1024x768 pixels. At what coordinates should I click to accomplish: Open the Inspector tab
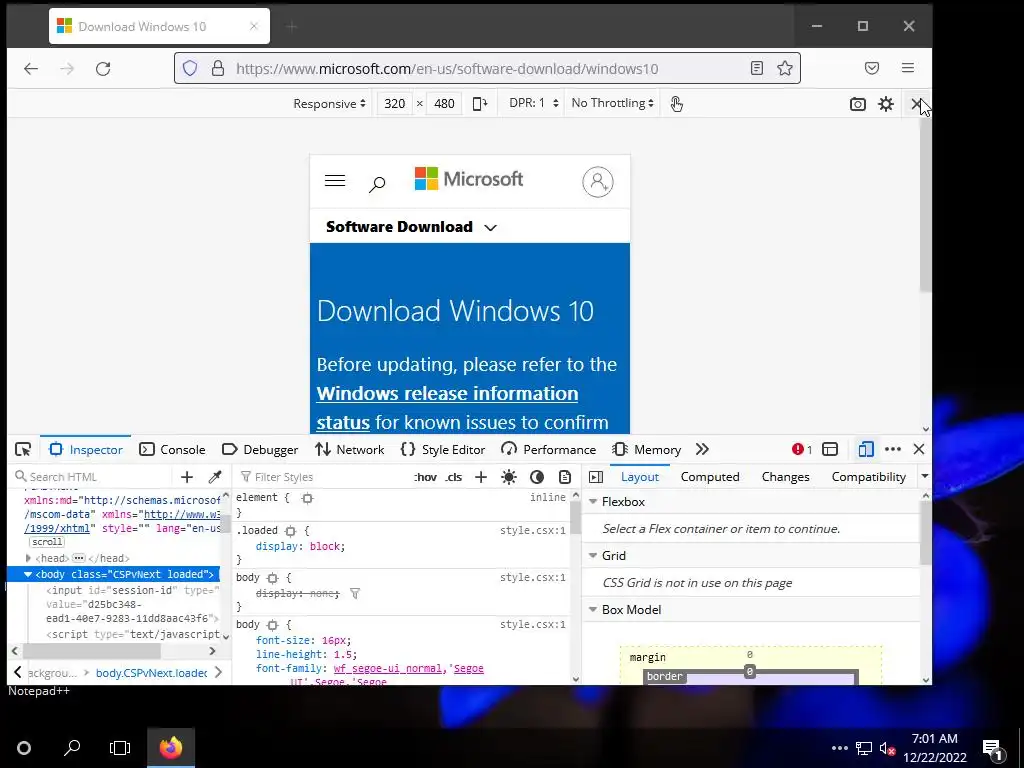pyautogui.click(x=86, y=449)
